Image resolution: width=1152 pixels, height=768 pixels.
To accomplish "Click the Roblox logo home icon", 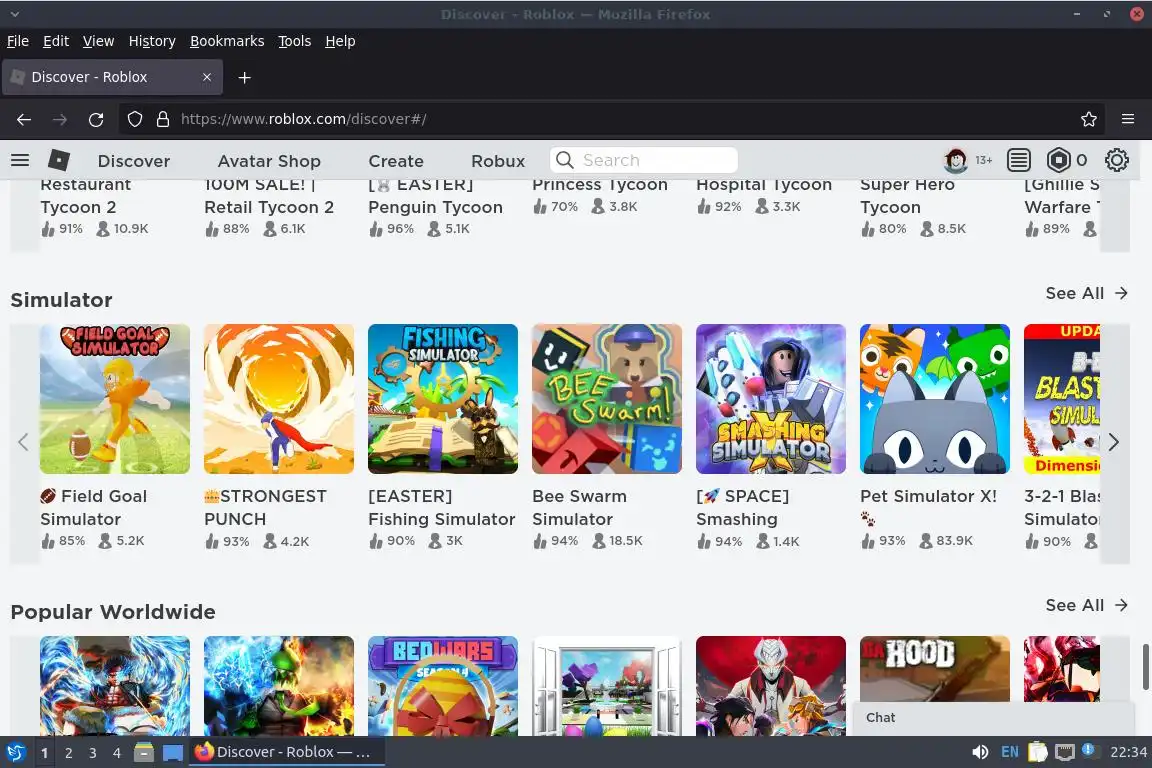I will point(59,160).
